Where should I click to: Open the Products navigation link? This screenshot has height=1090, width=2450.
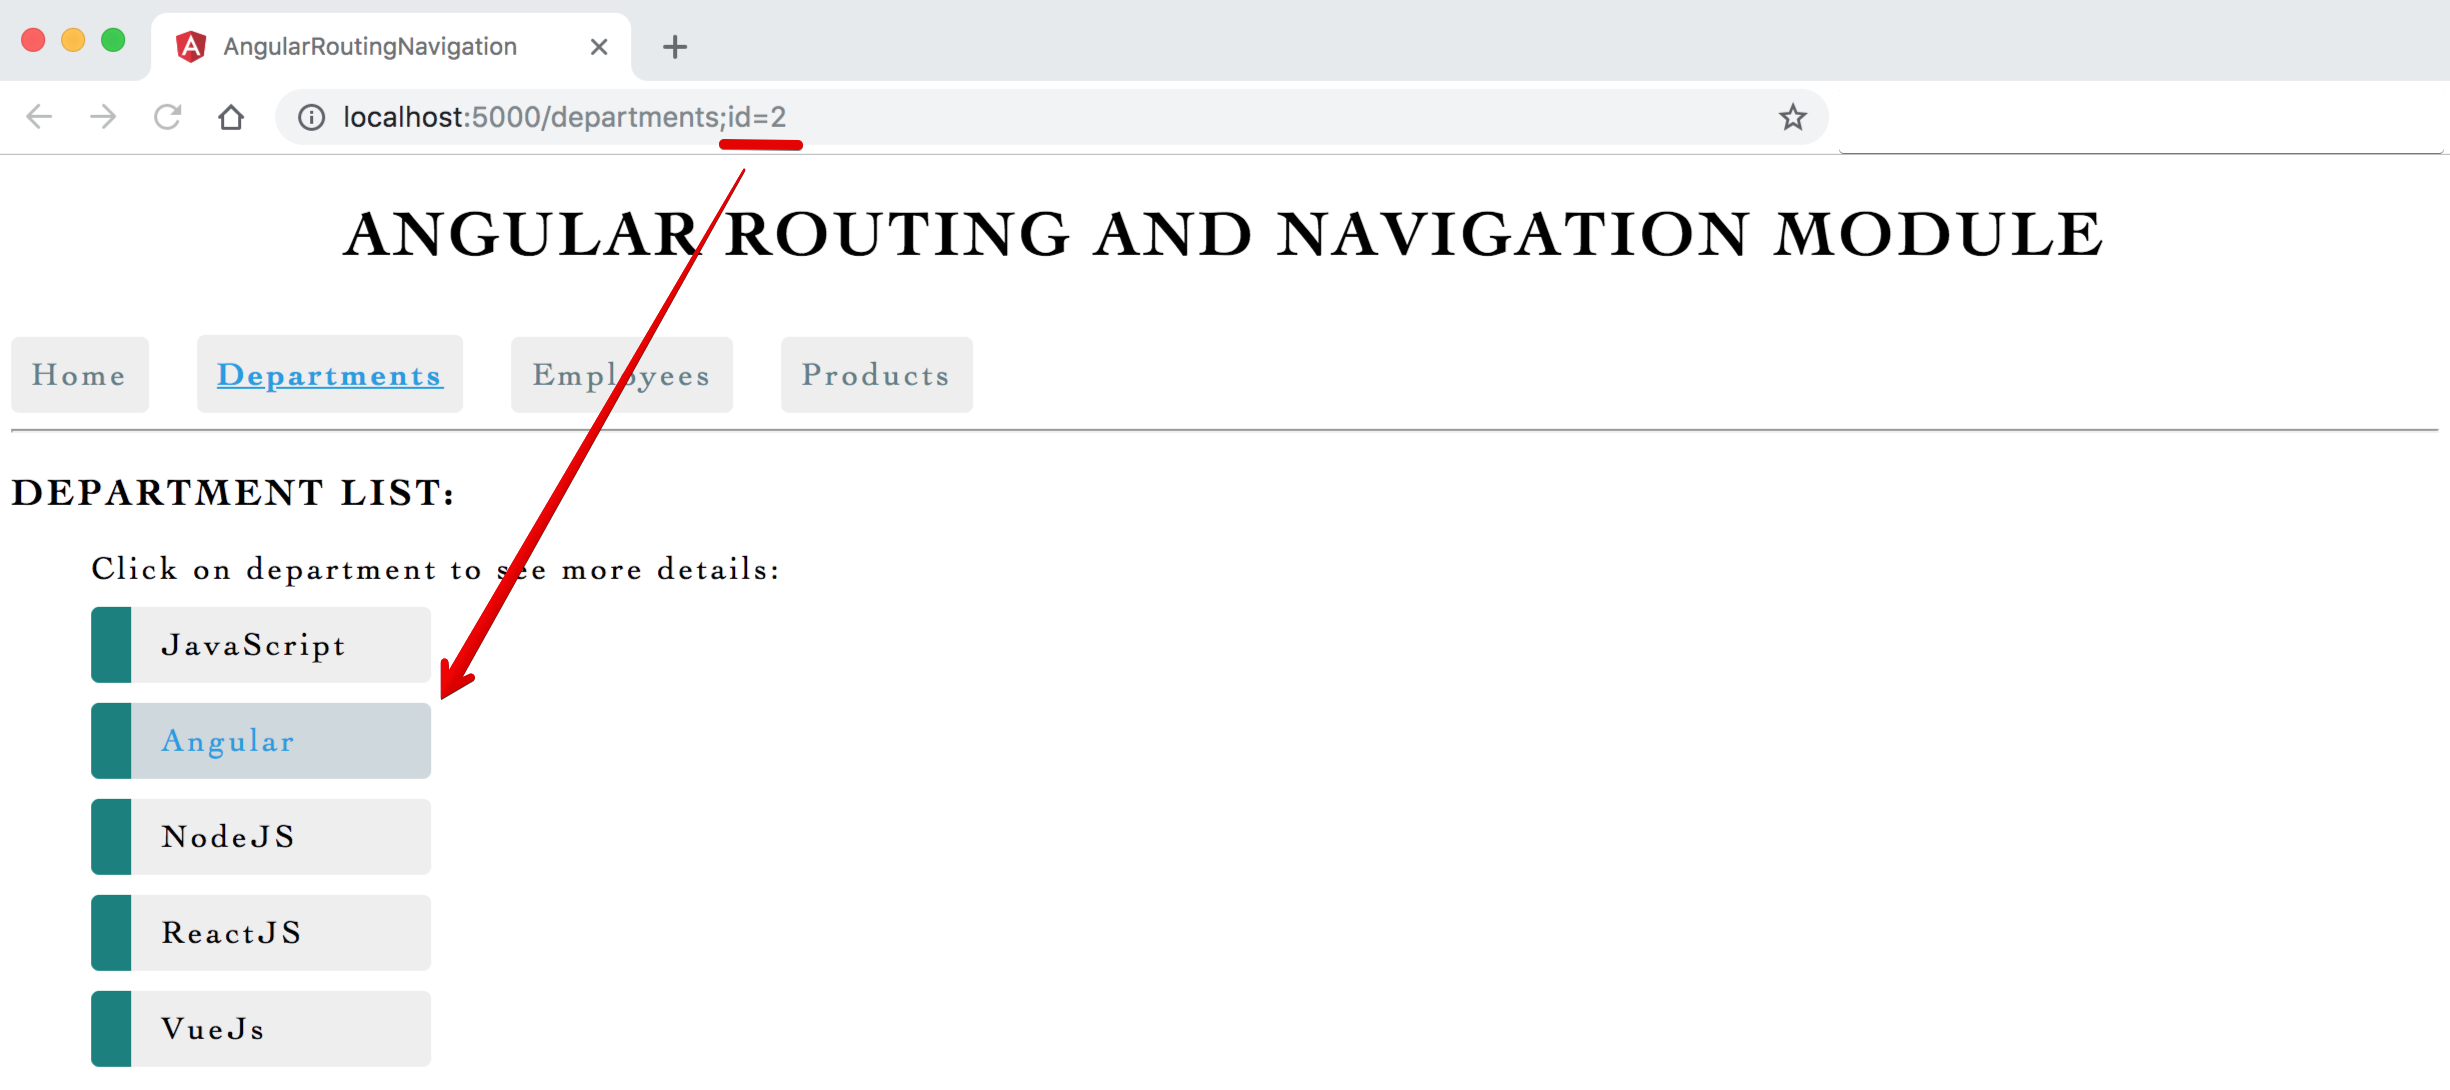pyautogui.click(x=873, y=375)
